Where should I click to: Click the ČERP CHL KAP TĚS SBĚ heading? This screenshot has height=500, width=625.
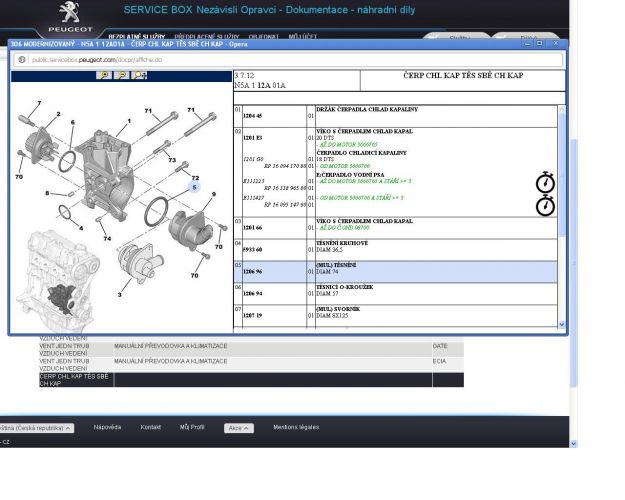click(463, 75)
